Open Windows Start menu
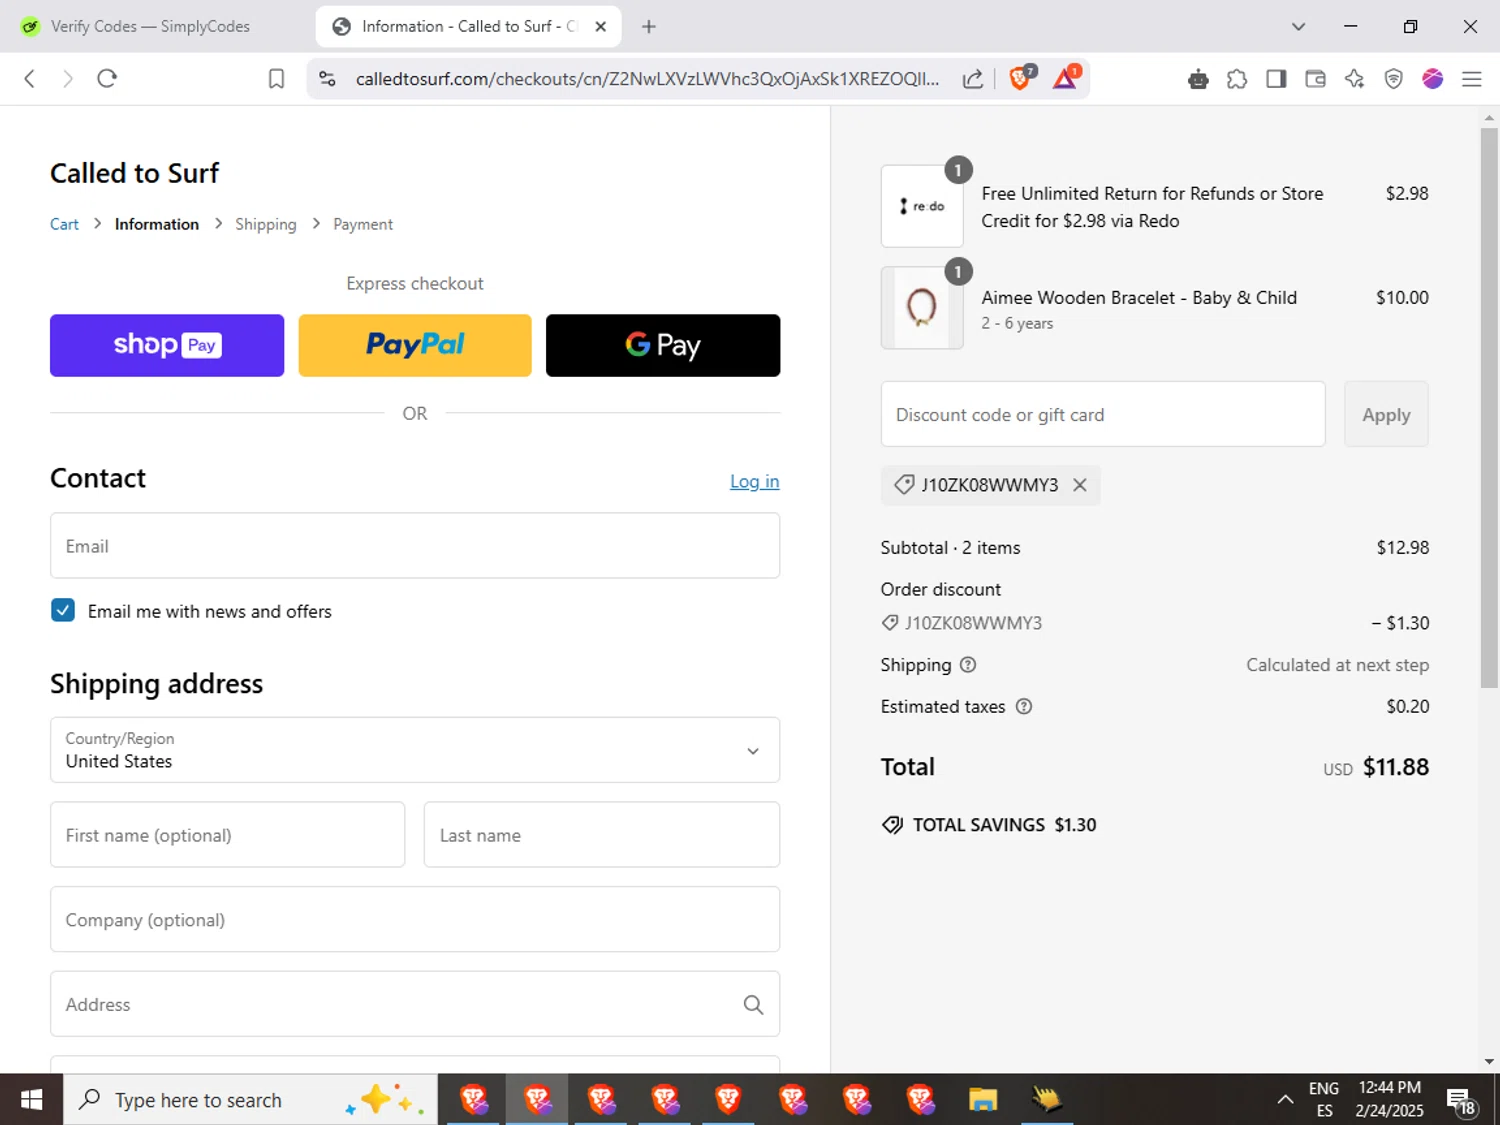This screenshot has width=1500, height=1125. tap(31, 1100)
